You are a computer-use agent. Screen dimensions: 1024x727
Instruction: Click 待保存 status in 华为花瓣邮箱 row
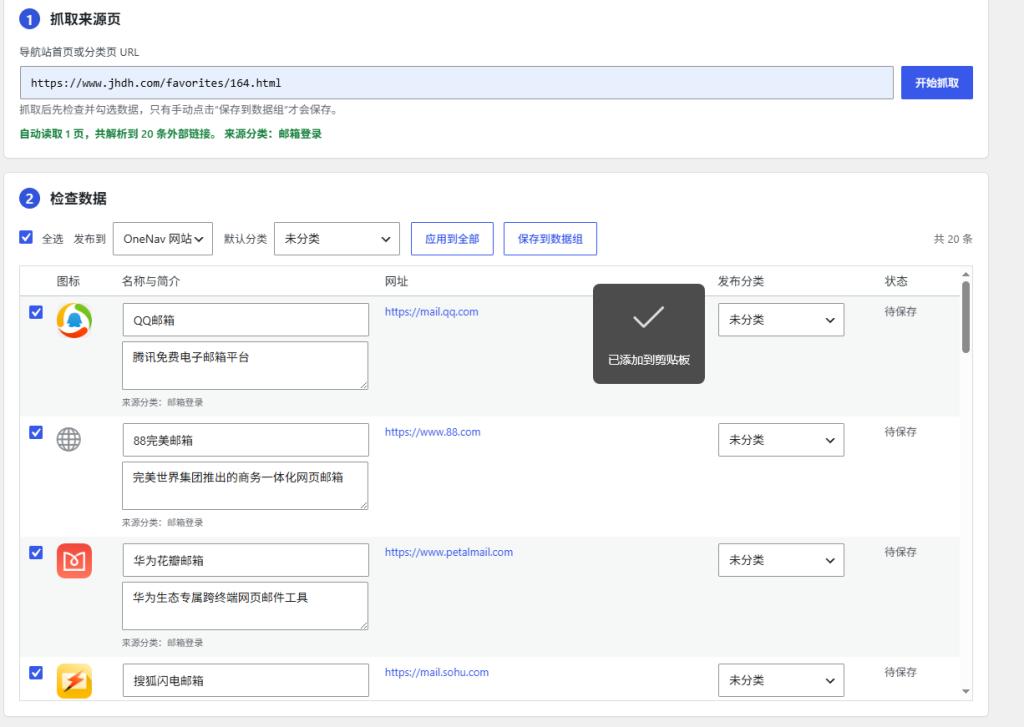coord(901,553)
